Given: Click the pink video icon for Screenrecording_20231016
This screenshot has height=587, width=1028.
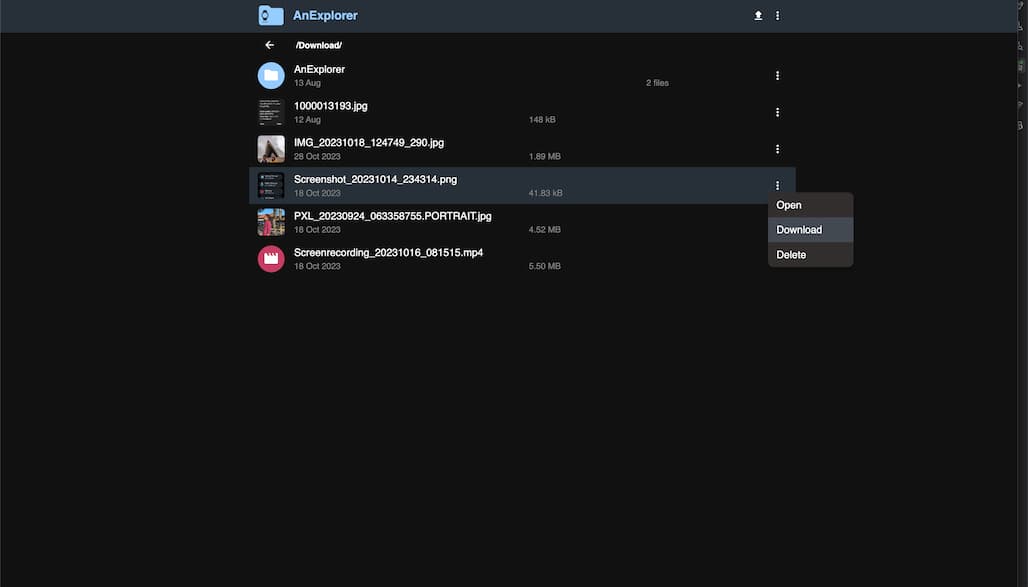Looking at the screenshot, I should click(271, 258).
